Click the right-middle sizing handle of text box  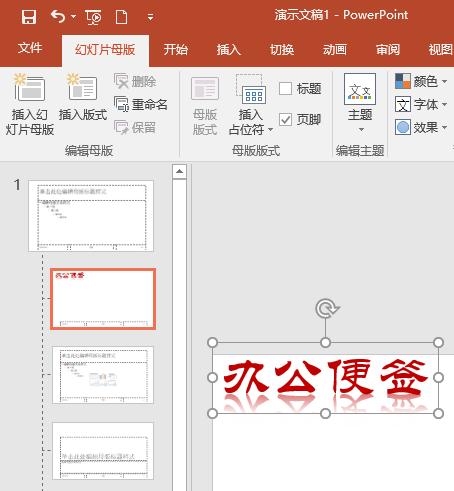(x=438, y=378)
